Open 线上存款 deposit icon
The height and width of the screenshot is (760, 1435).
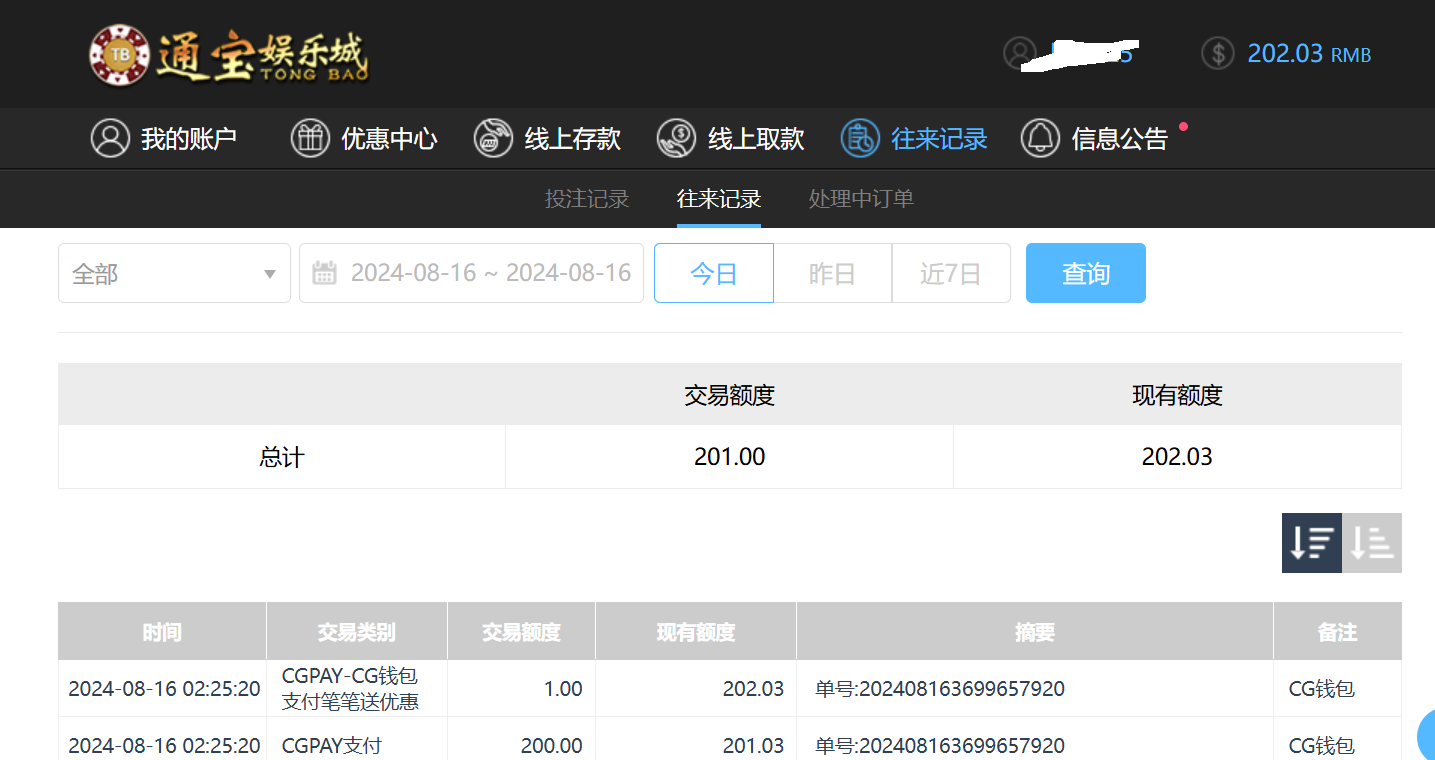pyautogui.click(x=493, y=138)
